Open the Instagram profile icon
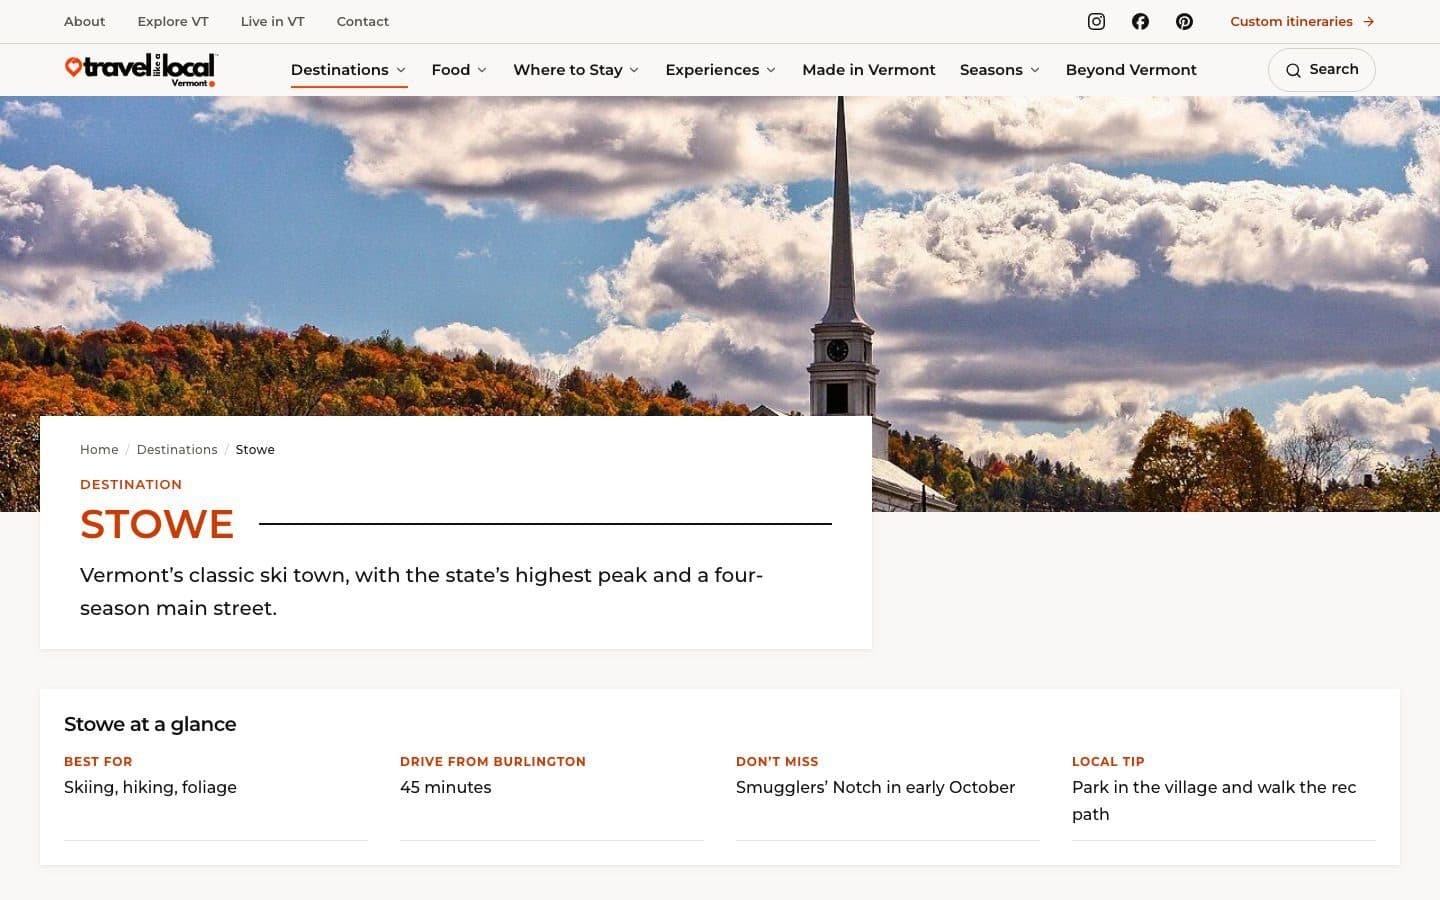The height and width of the screenshot is (900, 1440). [x=1096, y=21]
